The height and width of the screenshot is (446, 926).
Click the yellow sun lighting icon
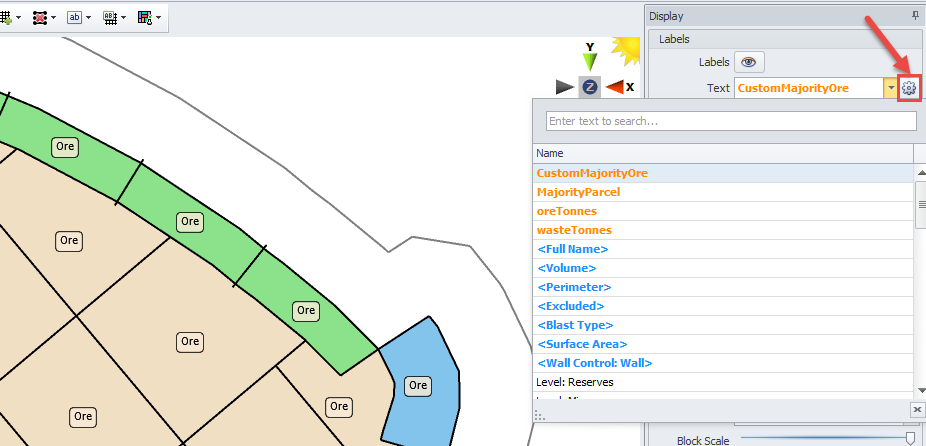[625, 50]
